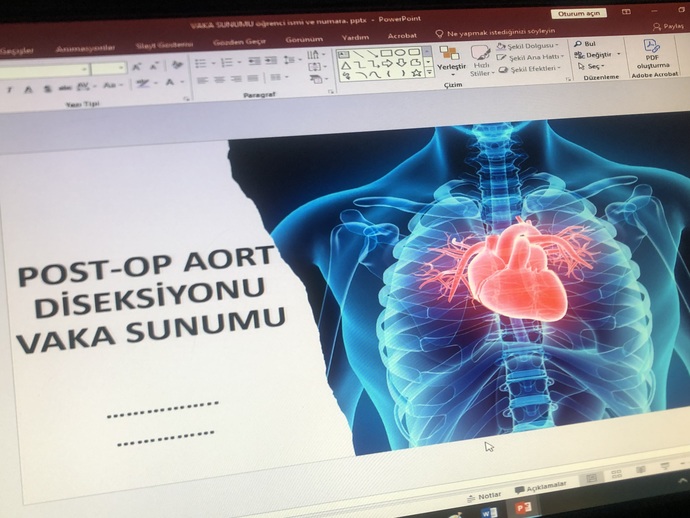This screenshot has height=518, width=690.
Task: Open the text direction menu
Action: 316,55
